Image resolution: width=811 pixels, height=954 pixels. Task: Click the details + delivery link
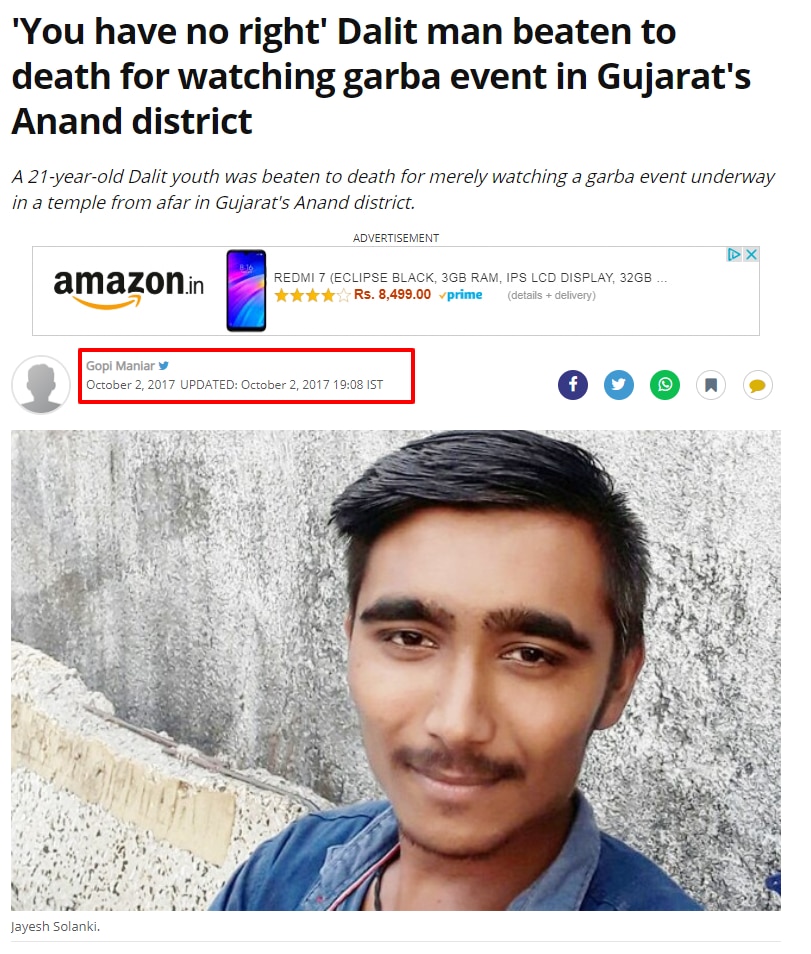pyautogui.click(x=551, y=295)
